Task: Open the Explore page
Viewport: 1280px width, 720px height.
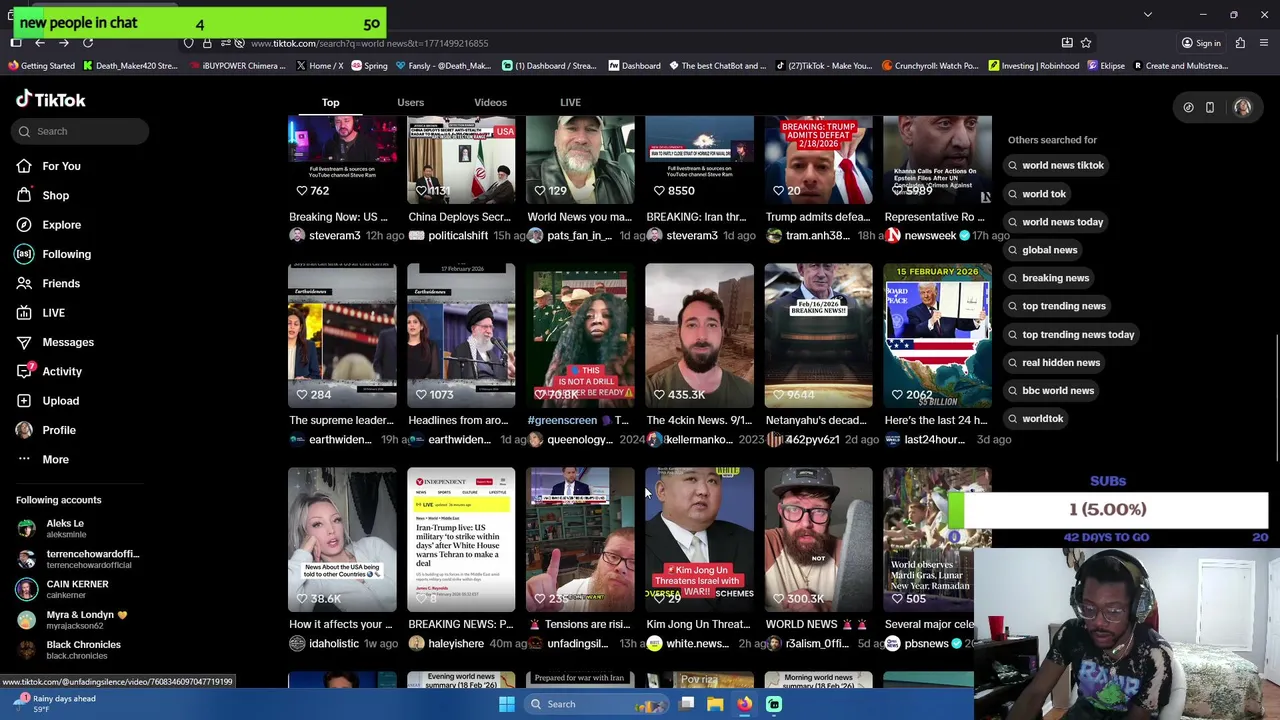Action: coord(61,225)
